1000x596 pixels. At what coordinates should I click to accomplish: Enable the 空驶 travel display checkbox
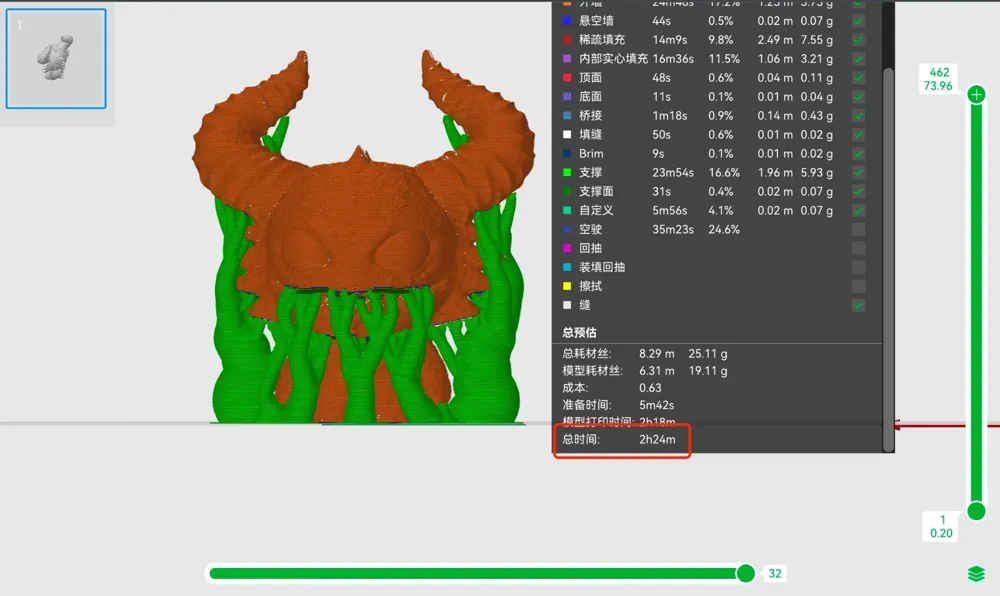[x=858, y=229]
